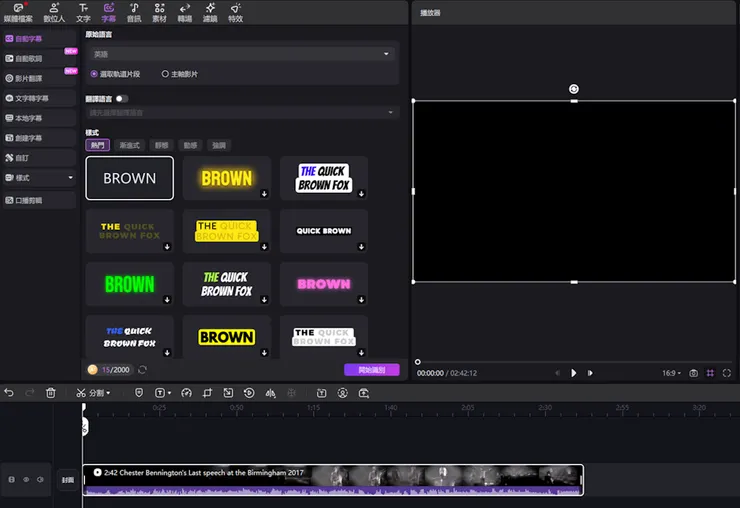Step to next frame in player
This screenshot has height=508, width=740.
pyautogui.click(x=590, y=373)
